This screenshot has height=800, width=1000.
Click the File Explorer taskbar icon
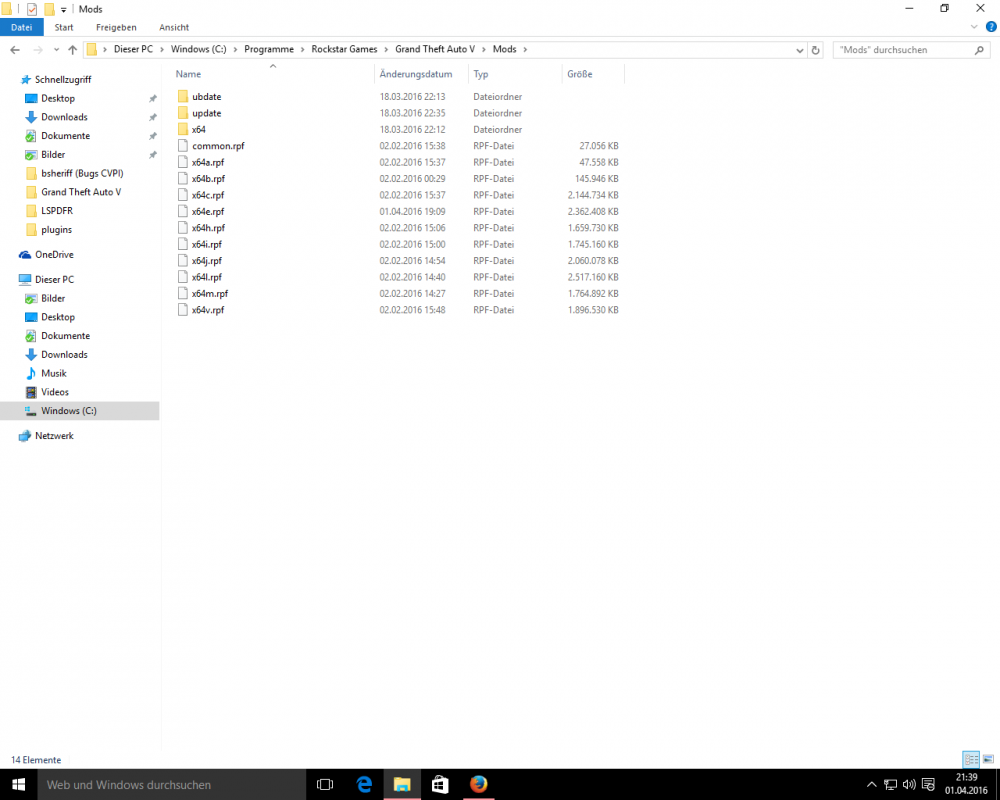(402, 784)
